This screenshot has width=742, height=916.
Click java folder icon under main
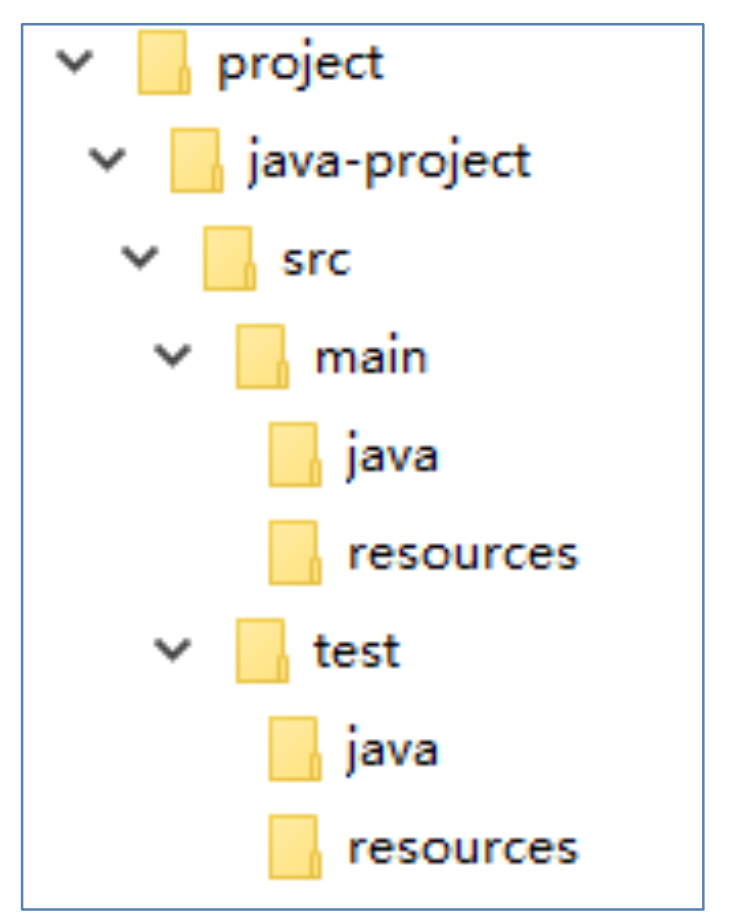[295, 455]
